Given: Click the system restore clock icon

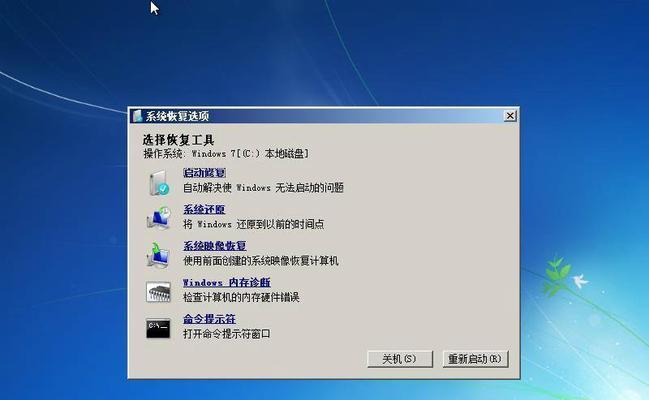Looking at the screenshot, I should (159, 218).
